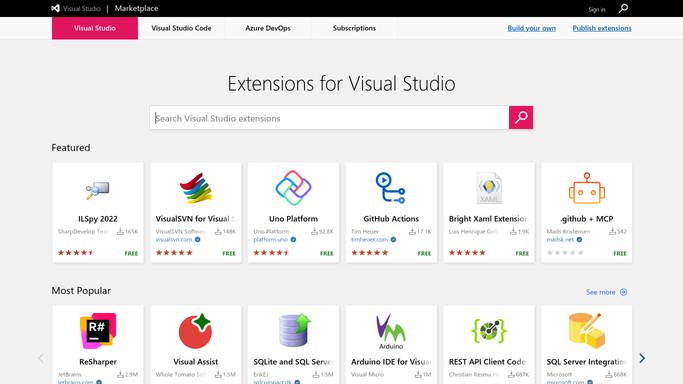Focus the Search Visual Studio extensions field
Viewport: 683px width, 384px height.
pyautogui.click(x=329, y=118)
